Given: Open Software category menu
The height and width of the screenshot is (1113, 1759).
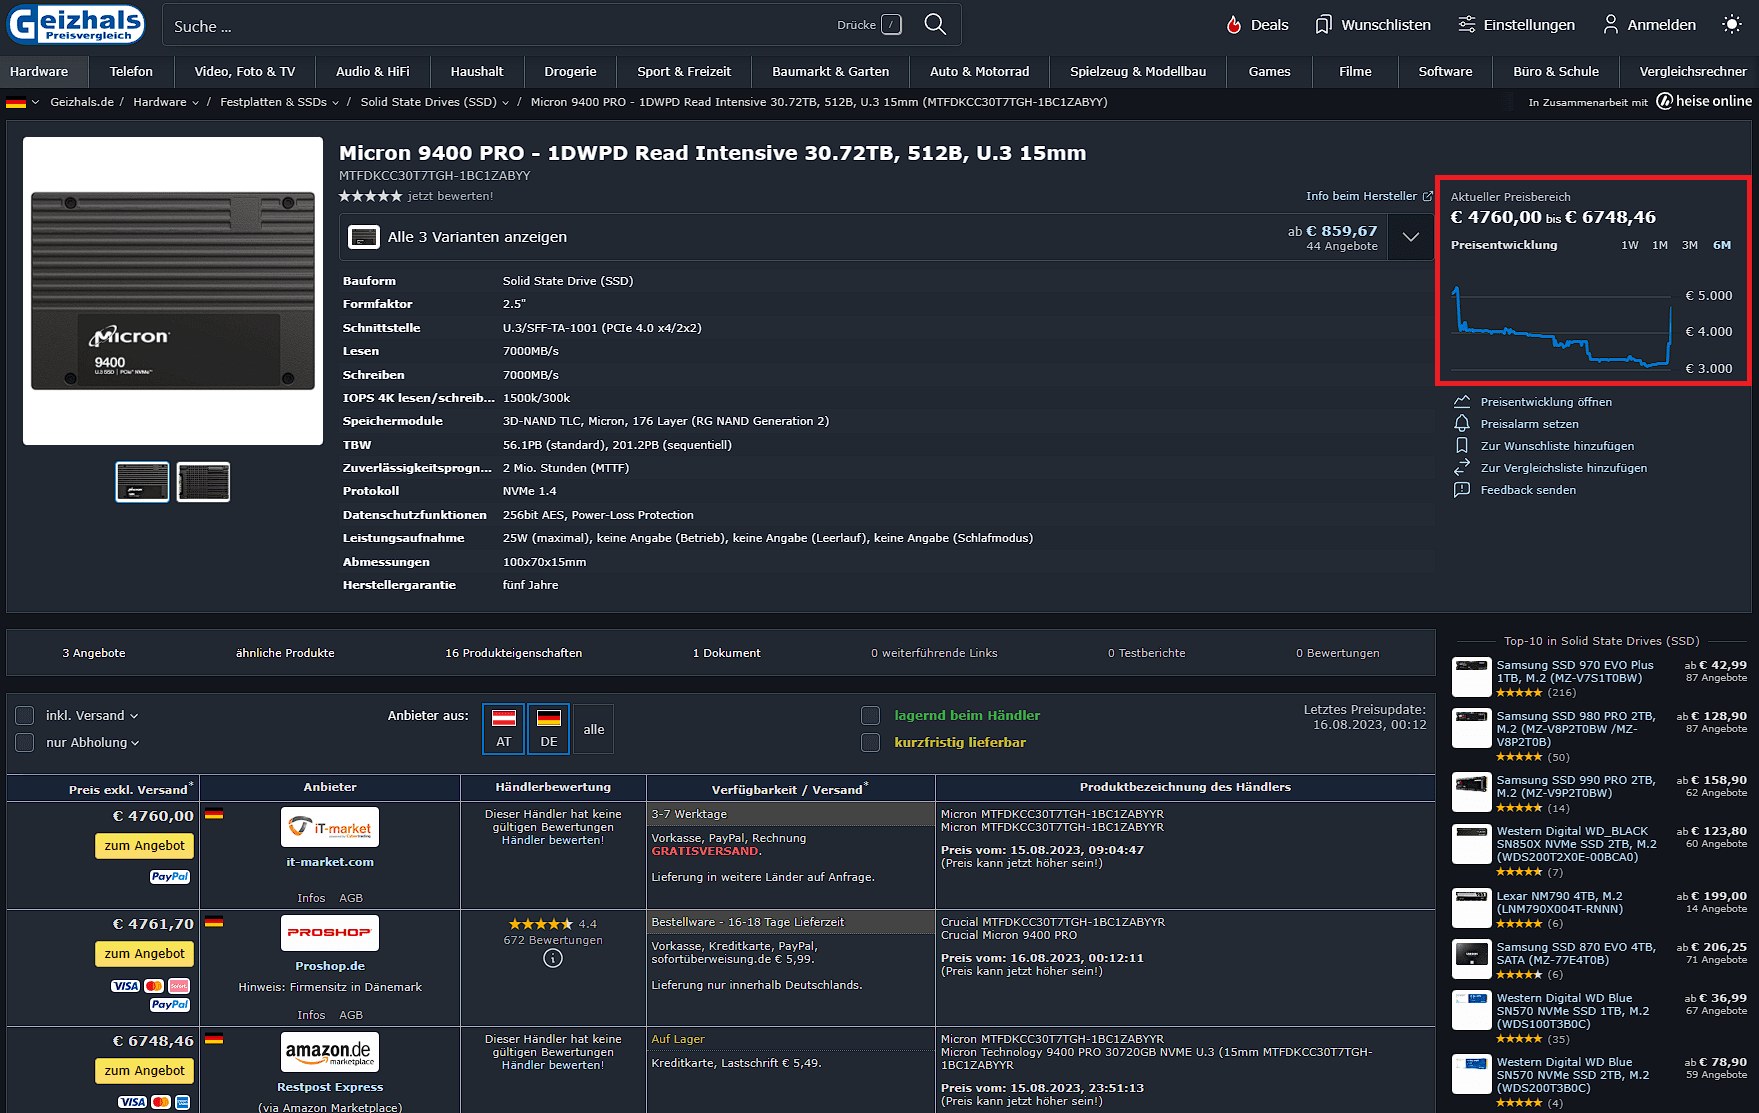Looking at the screenshot, I should click(x=1445, y=71).
